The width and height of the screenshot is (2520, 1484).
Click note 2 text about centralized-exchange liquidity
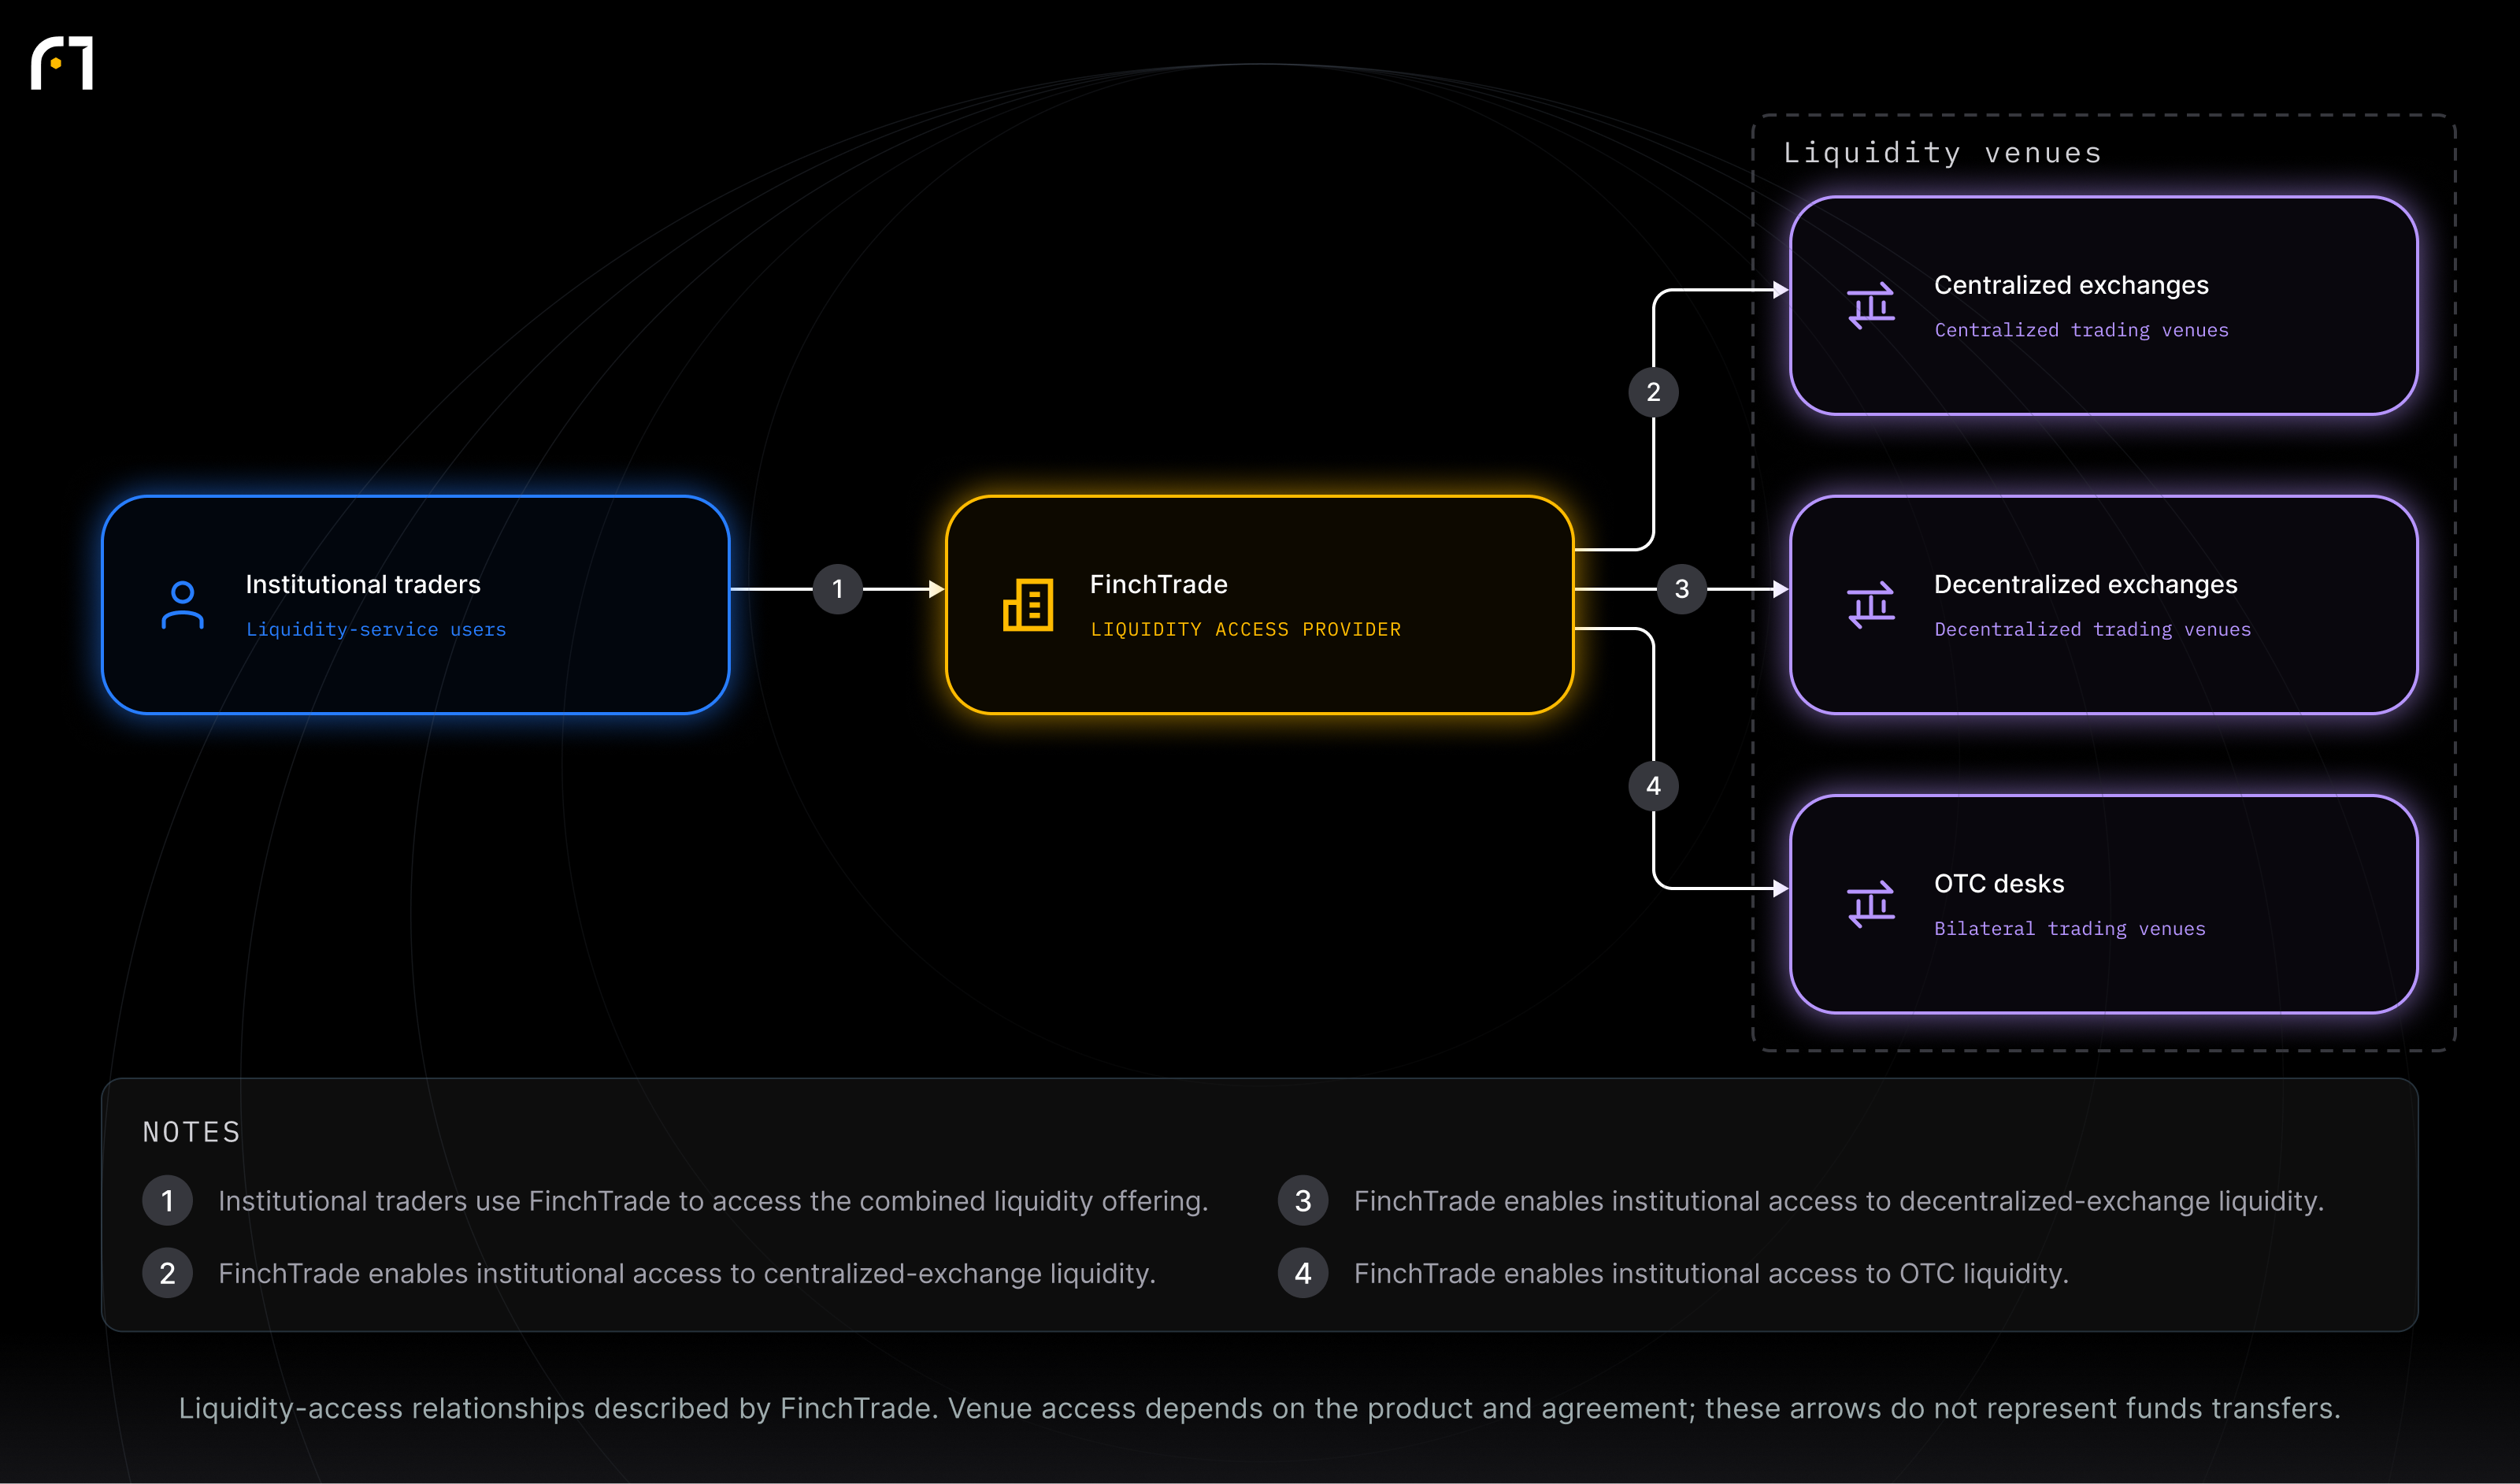tap(687, 1273)
